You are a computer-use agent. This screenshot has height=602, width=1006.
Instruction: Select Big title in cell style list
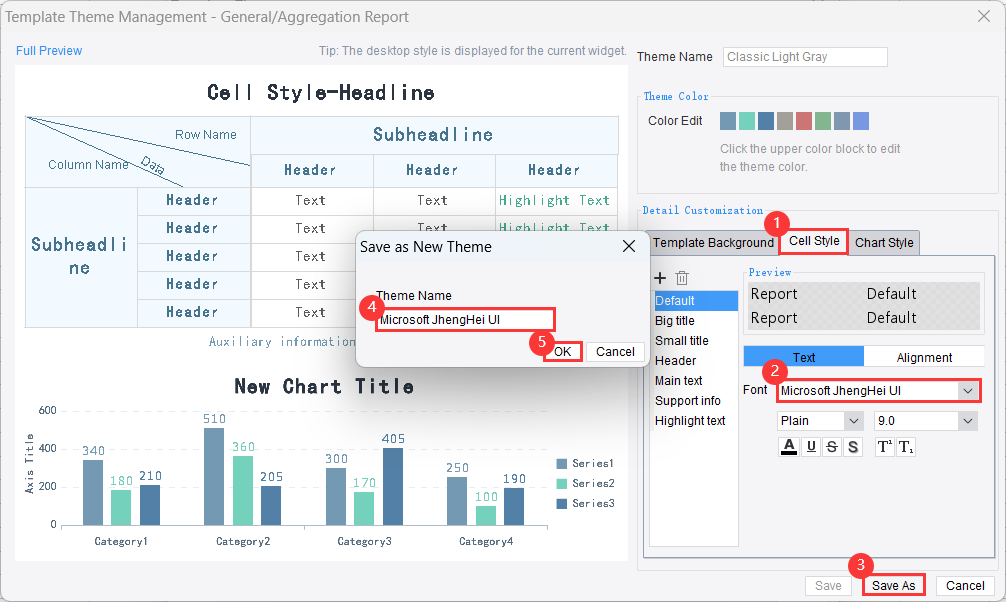(x=696, y=320)
